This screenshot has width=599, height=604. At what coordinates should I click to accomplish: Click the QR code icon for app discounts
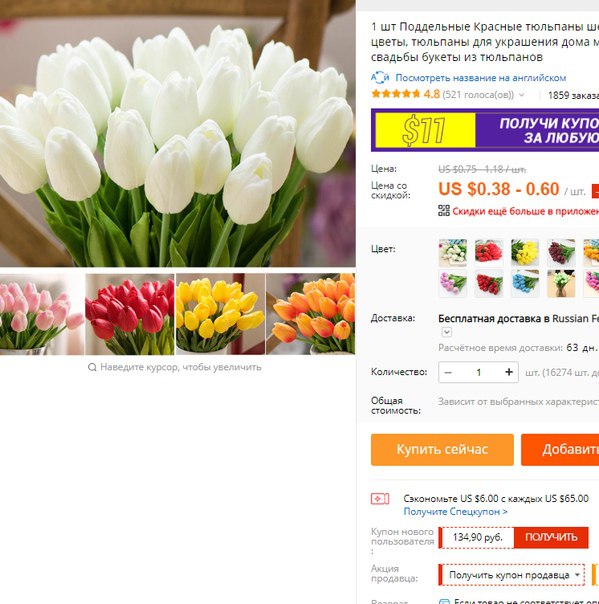[444, 211]
